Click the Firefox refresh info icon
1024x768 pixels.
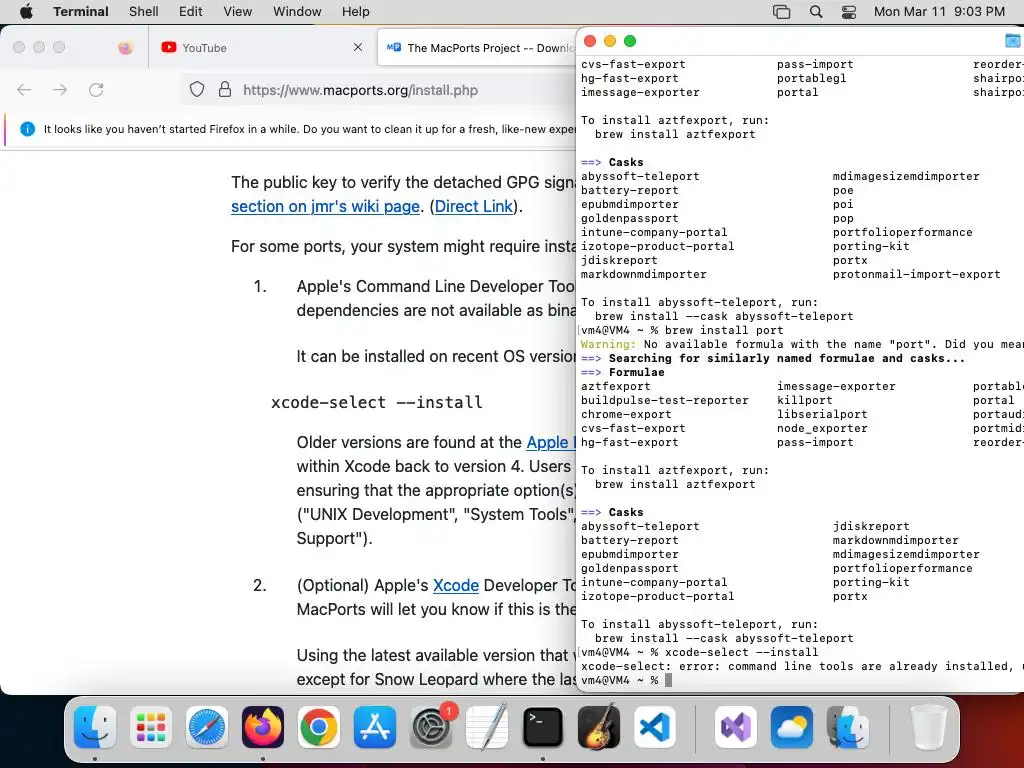tap(27, 129)
